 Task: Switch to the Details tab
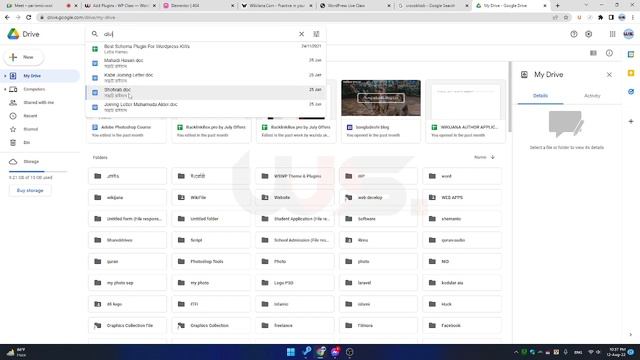(x=540, y=96)
